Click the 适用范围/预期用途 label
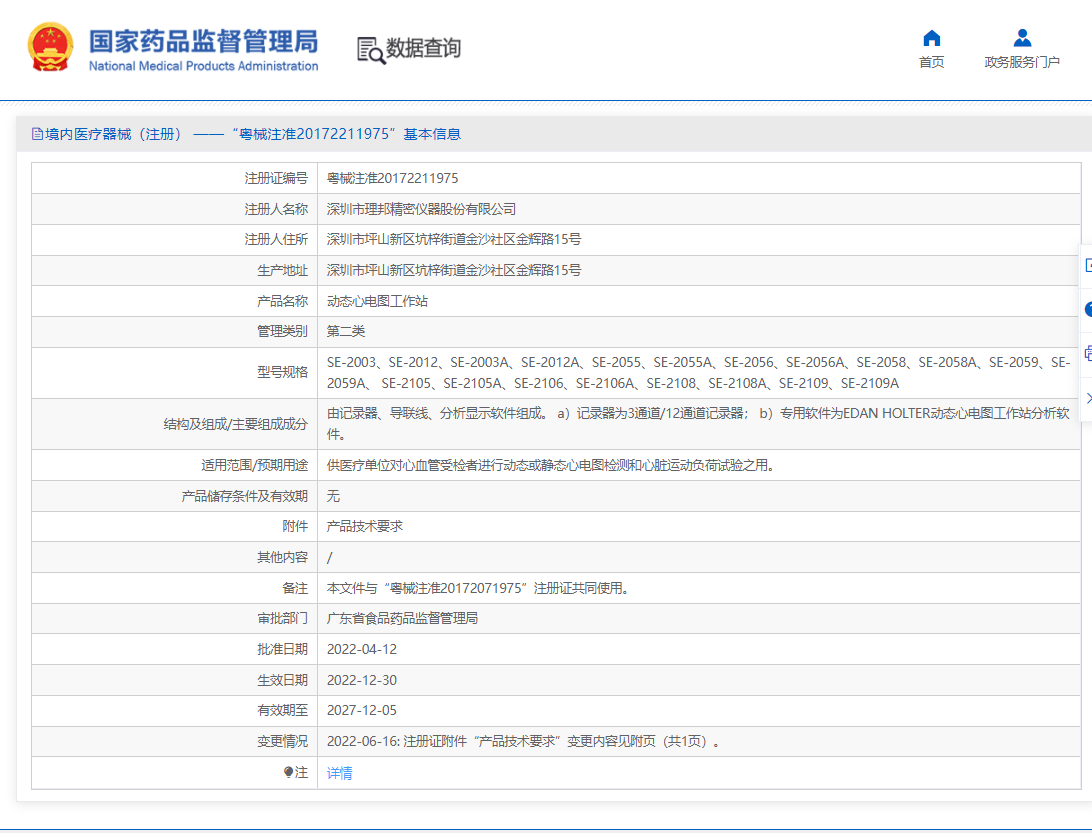Viewport: 1092px width, 833px height. coord(254,465)
